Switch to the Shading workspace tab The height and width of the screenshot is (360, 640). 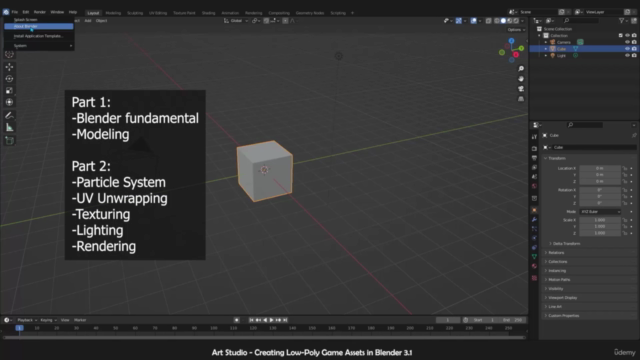click(208, 13)
